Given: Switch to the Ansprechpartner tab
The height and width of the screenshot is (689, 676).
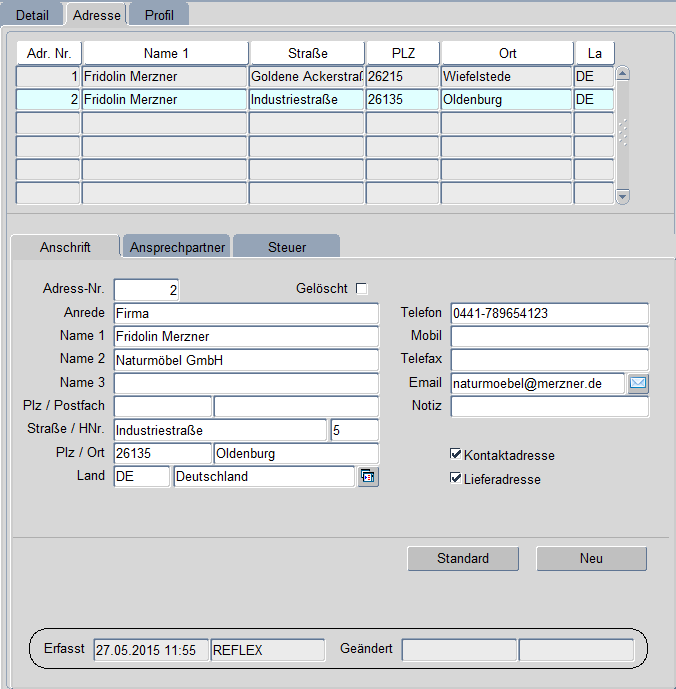Looking at the screenshot, I should (176, 246).
